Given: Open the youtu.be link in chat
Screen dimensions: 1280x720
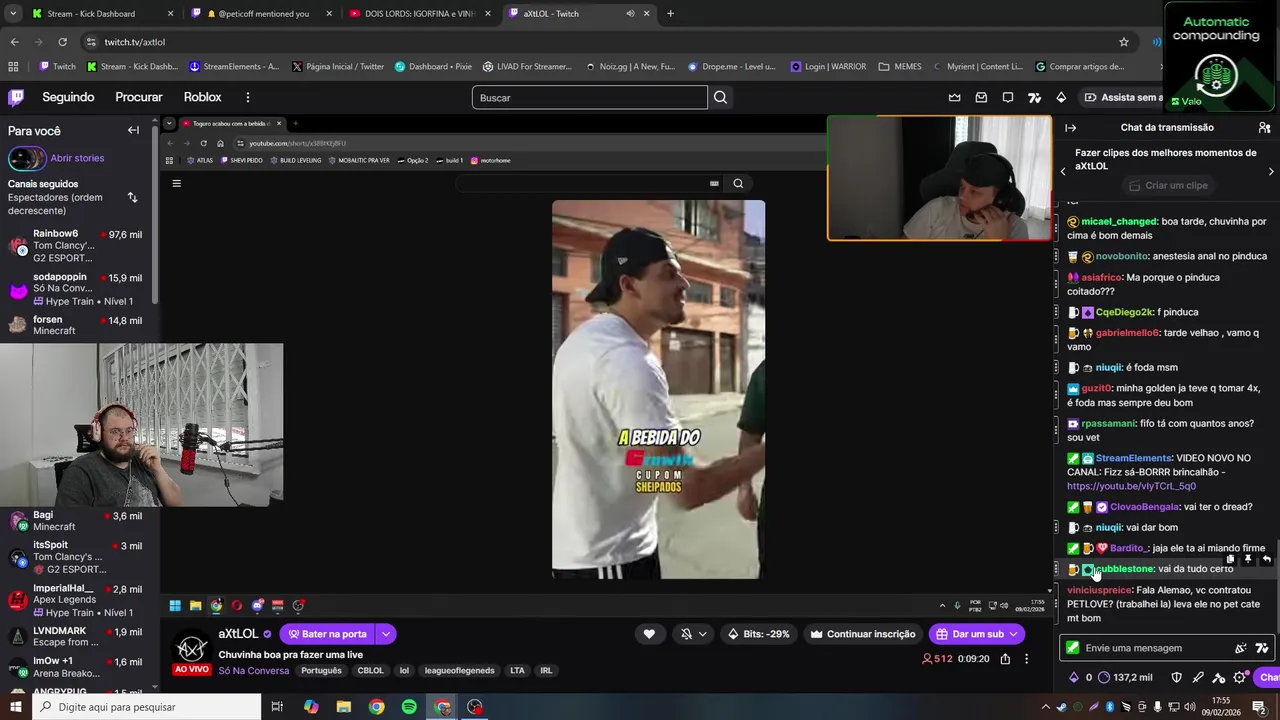Looking at the screenshot, I should (x=1131, y=486).
